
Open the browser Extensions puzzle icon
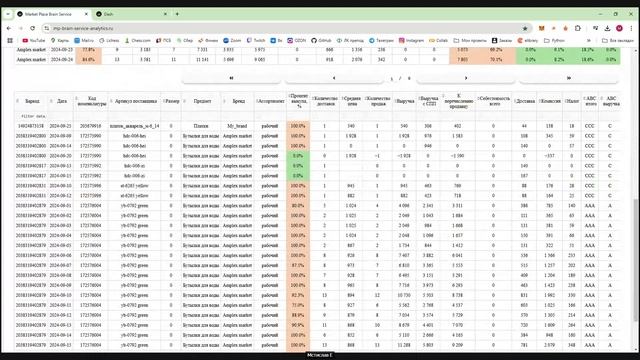point(578,28)
